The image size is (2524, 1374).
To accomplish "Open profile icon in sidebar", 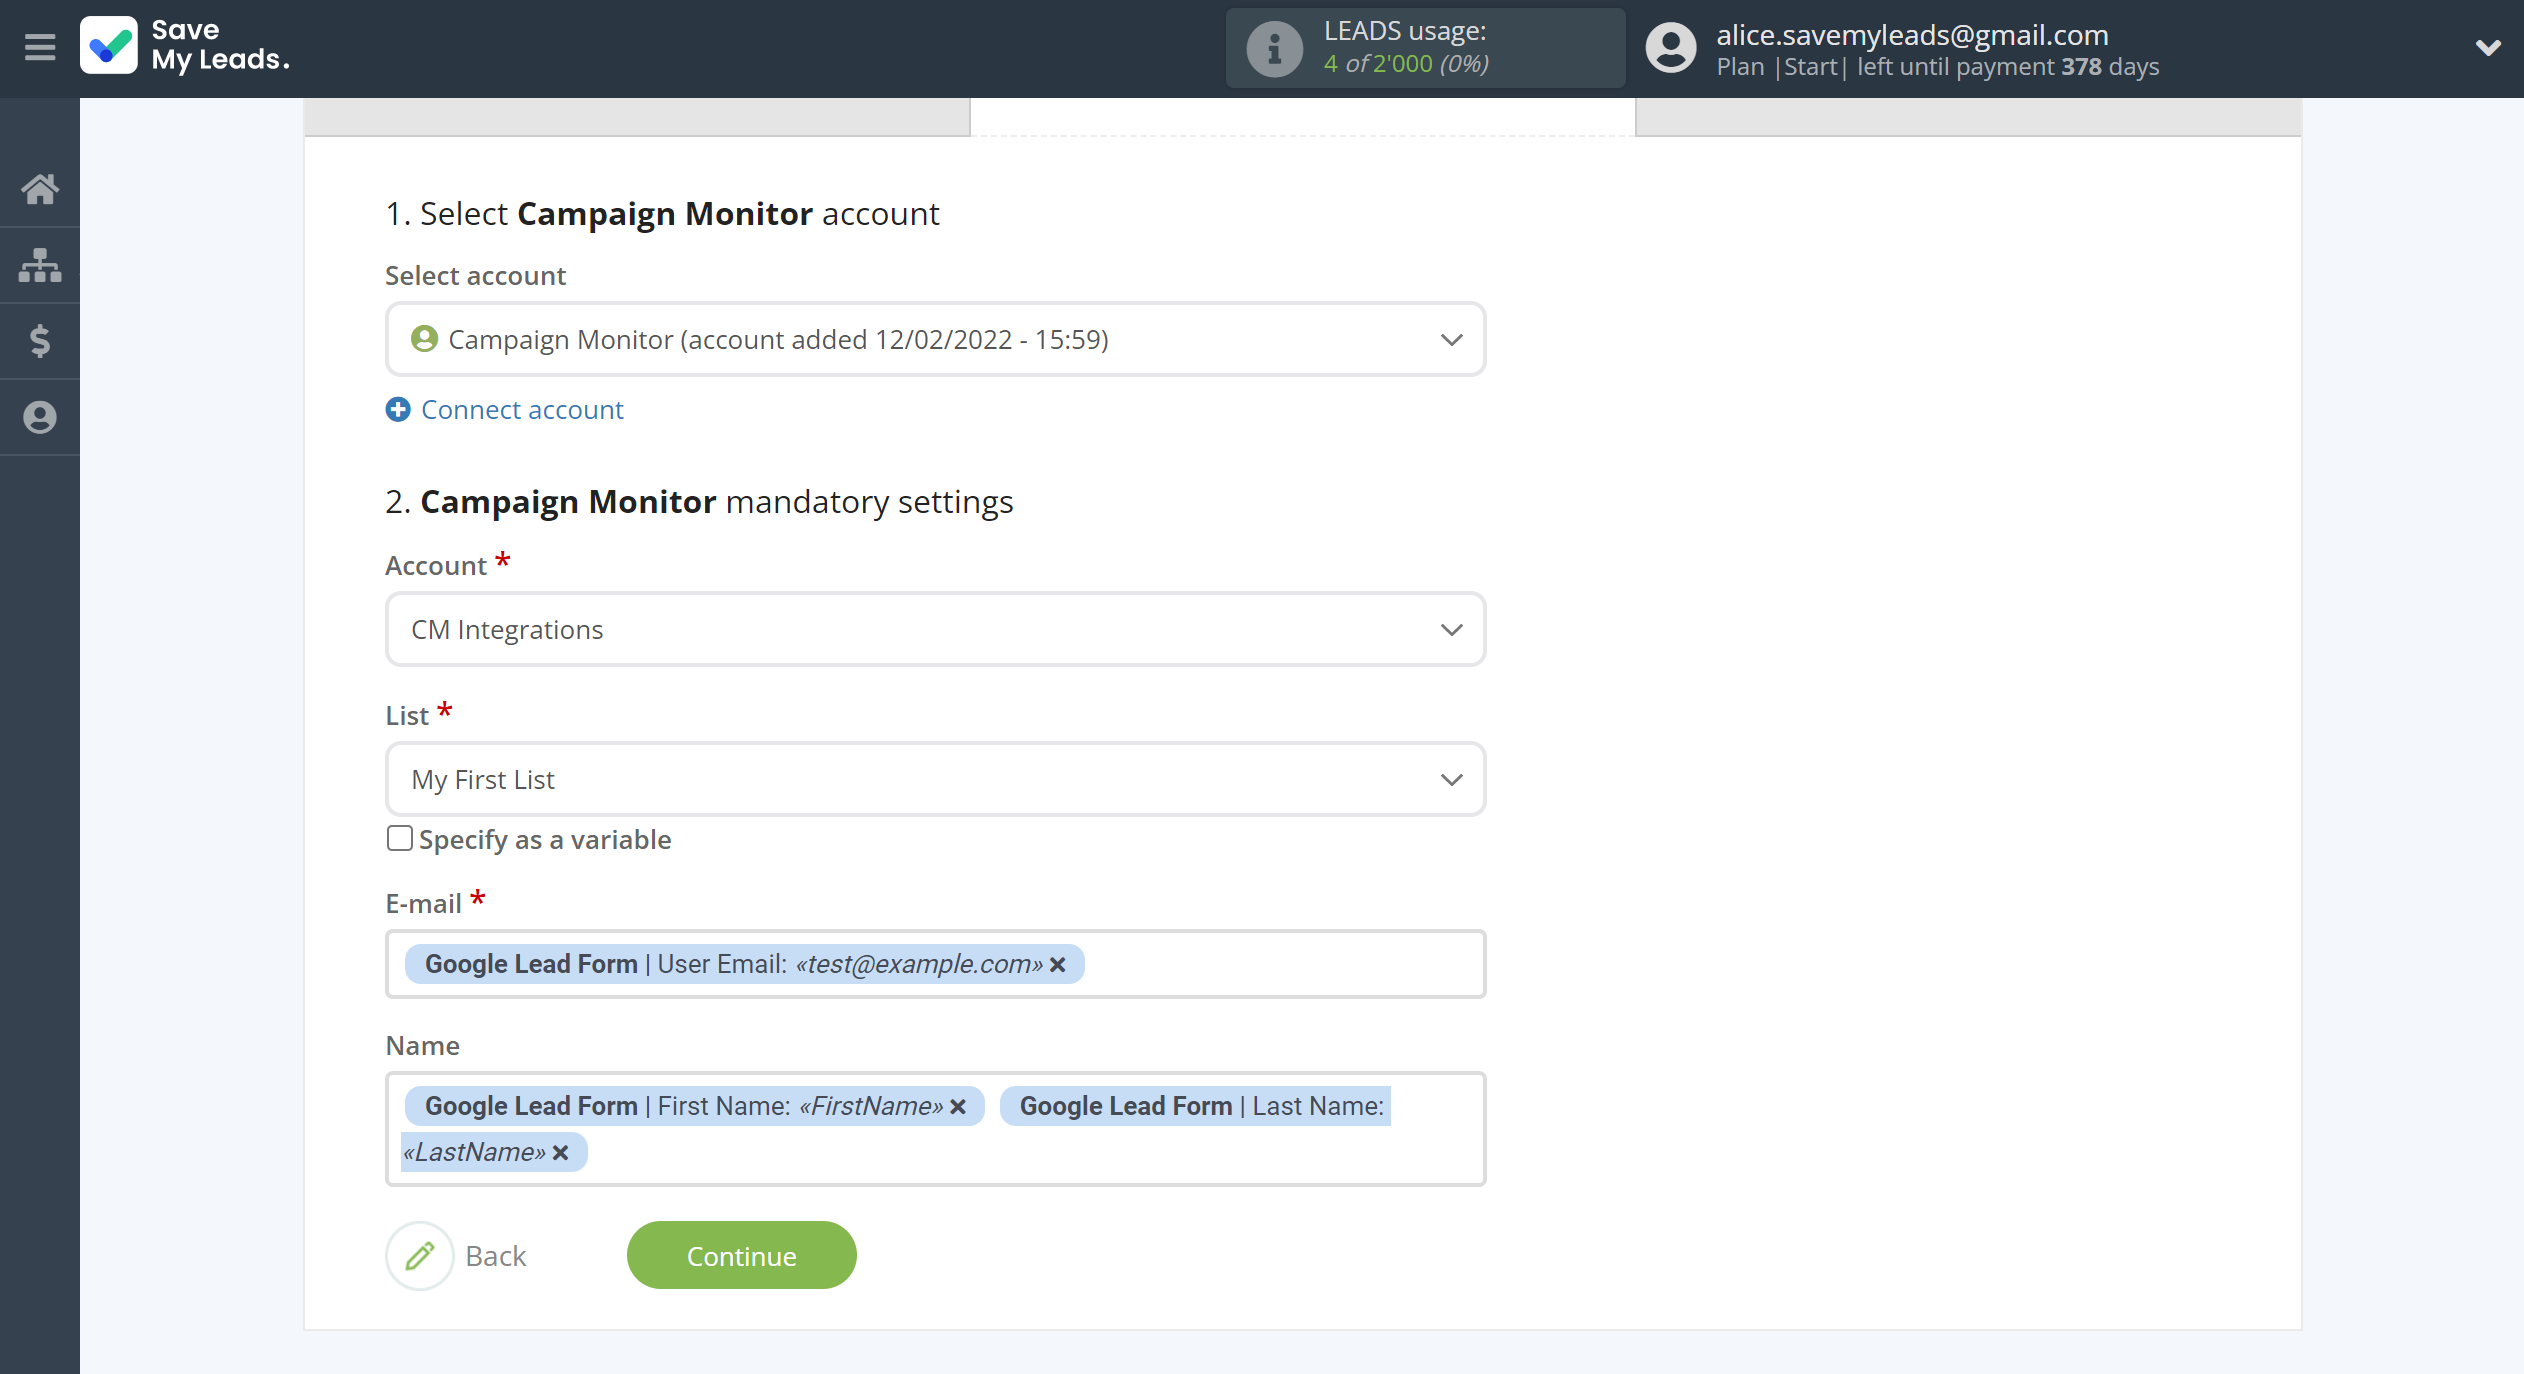I will point(40,417).
